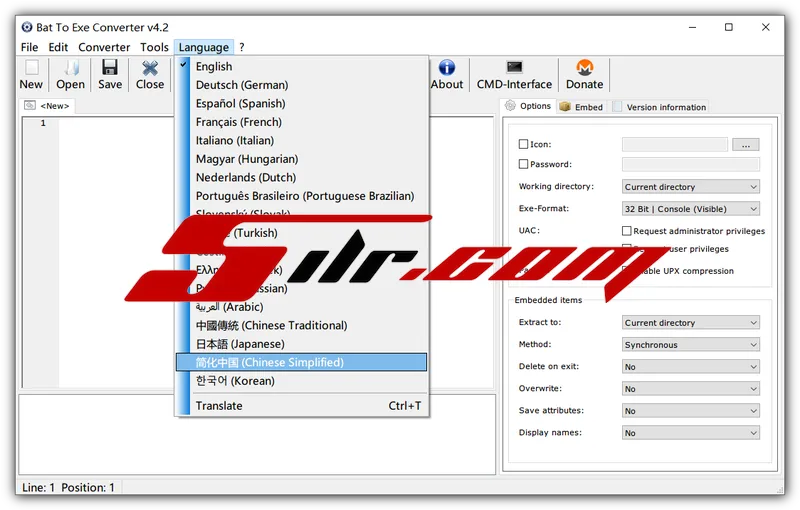Select English language entry
This screenshot has width=800, height=510.
click(x=302, y=66)
